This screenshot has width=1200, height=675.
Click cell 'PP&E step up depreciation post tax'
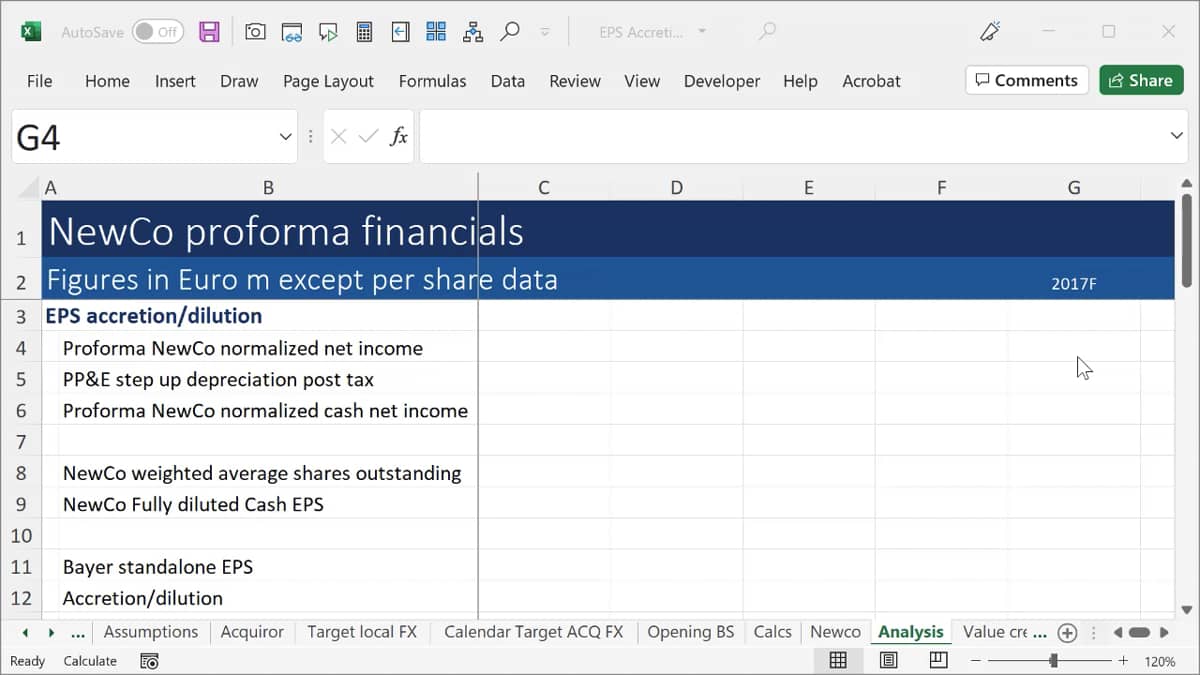[218, 379]
